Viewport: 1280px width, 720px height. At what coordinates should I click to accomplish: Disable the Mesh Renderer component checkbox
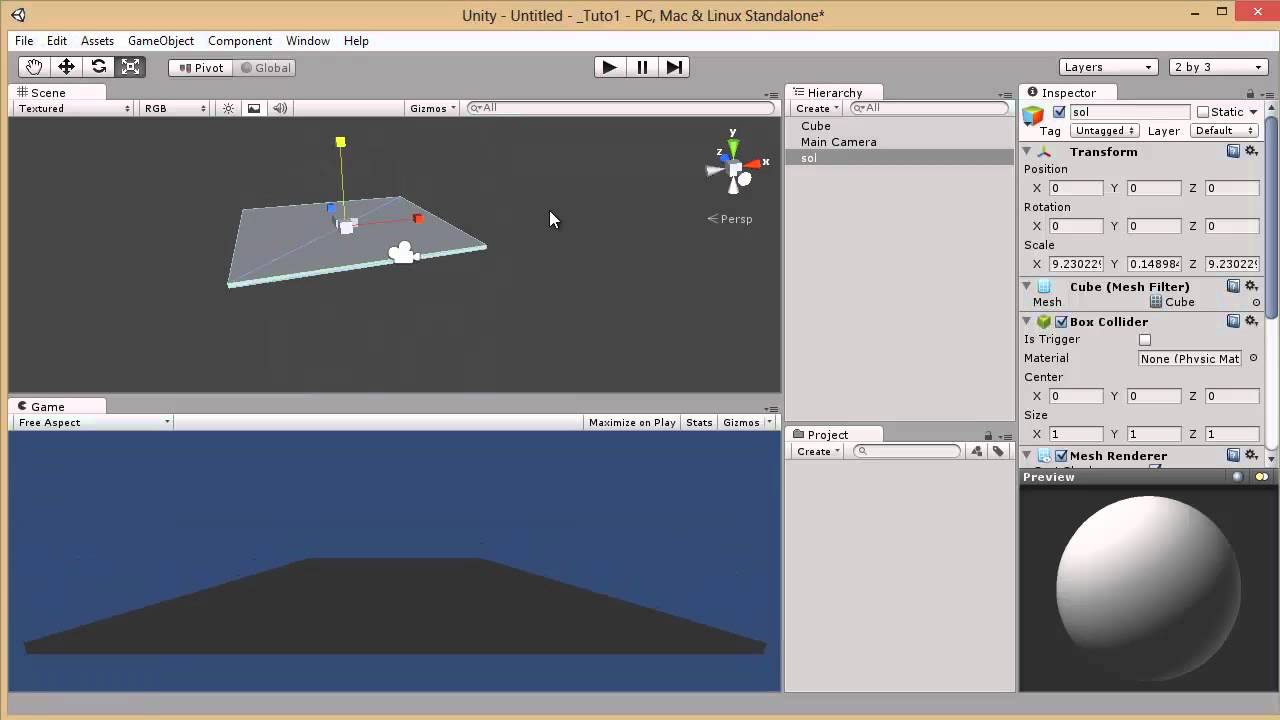1061,456
